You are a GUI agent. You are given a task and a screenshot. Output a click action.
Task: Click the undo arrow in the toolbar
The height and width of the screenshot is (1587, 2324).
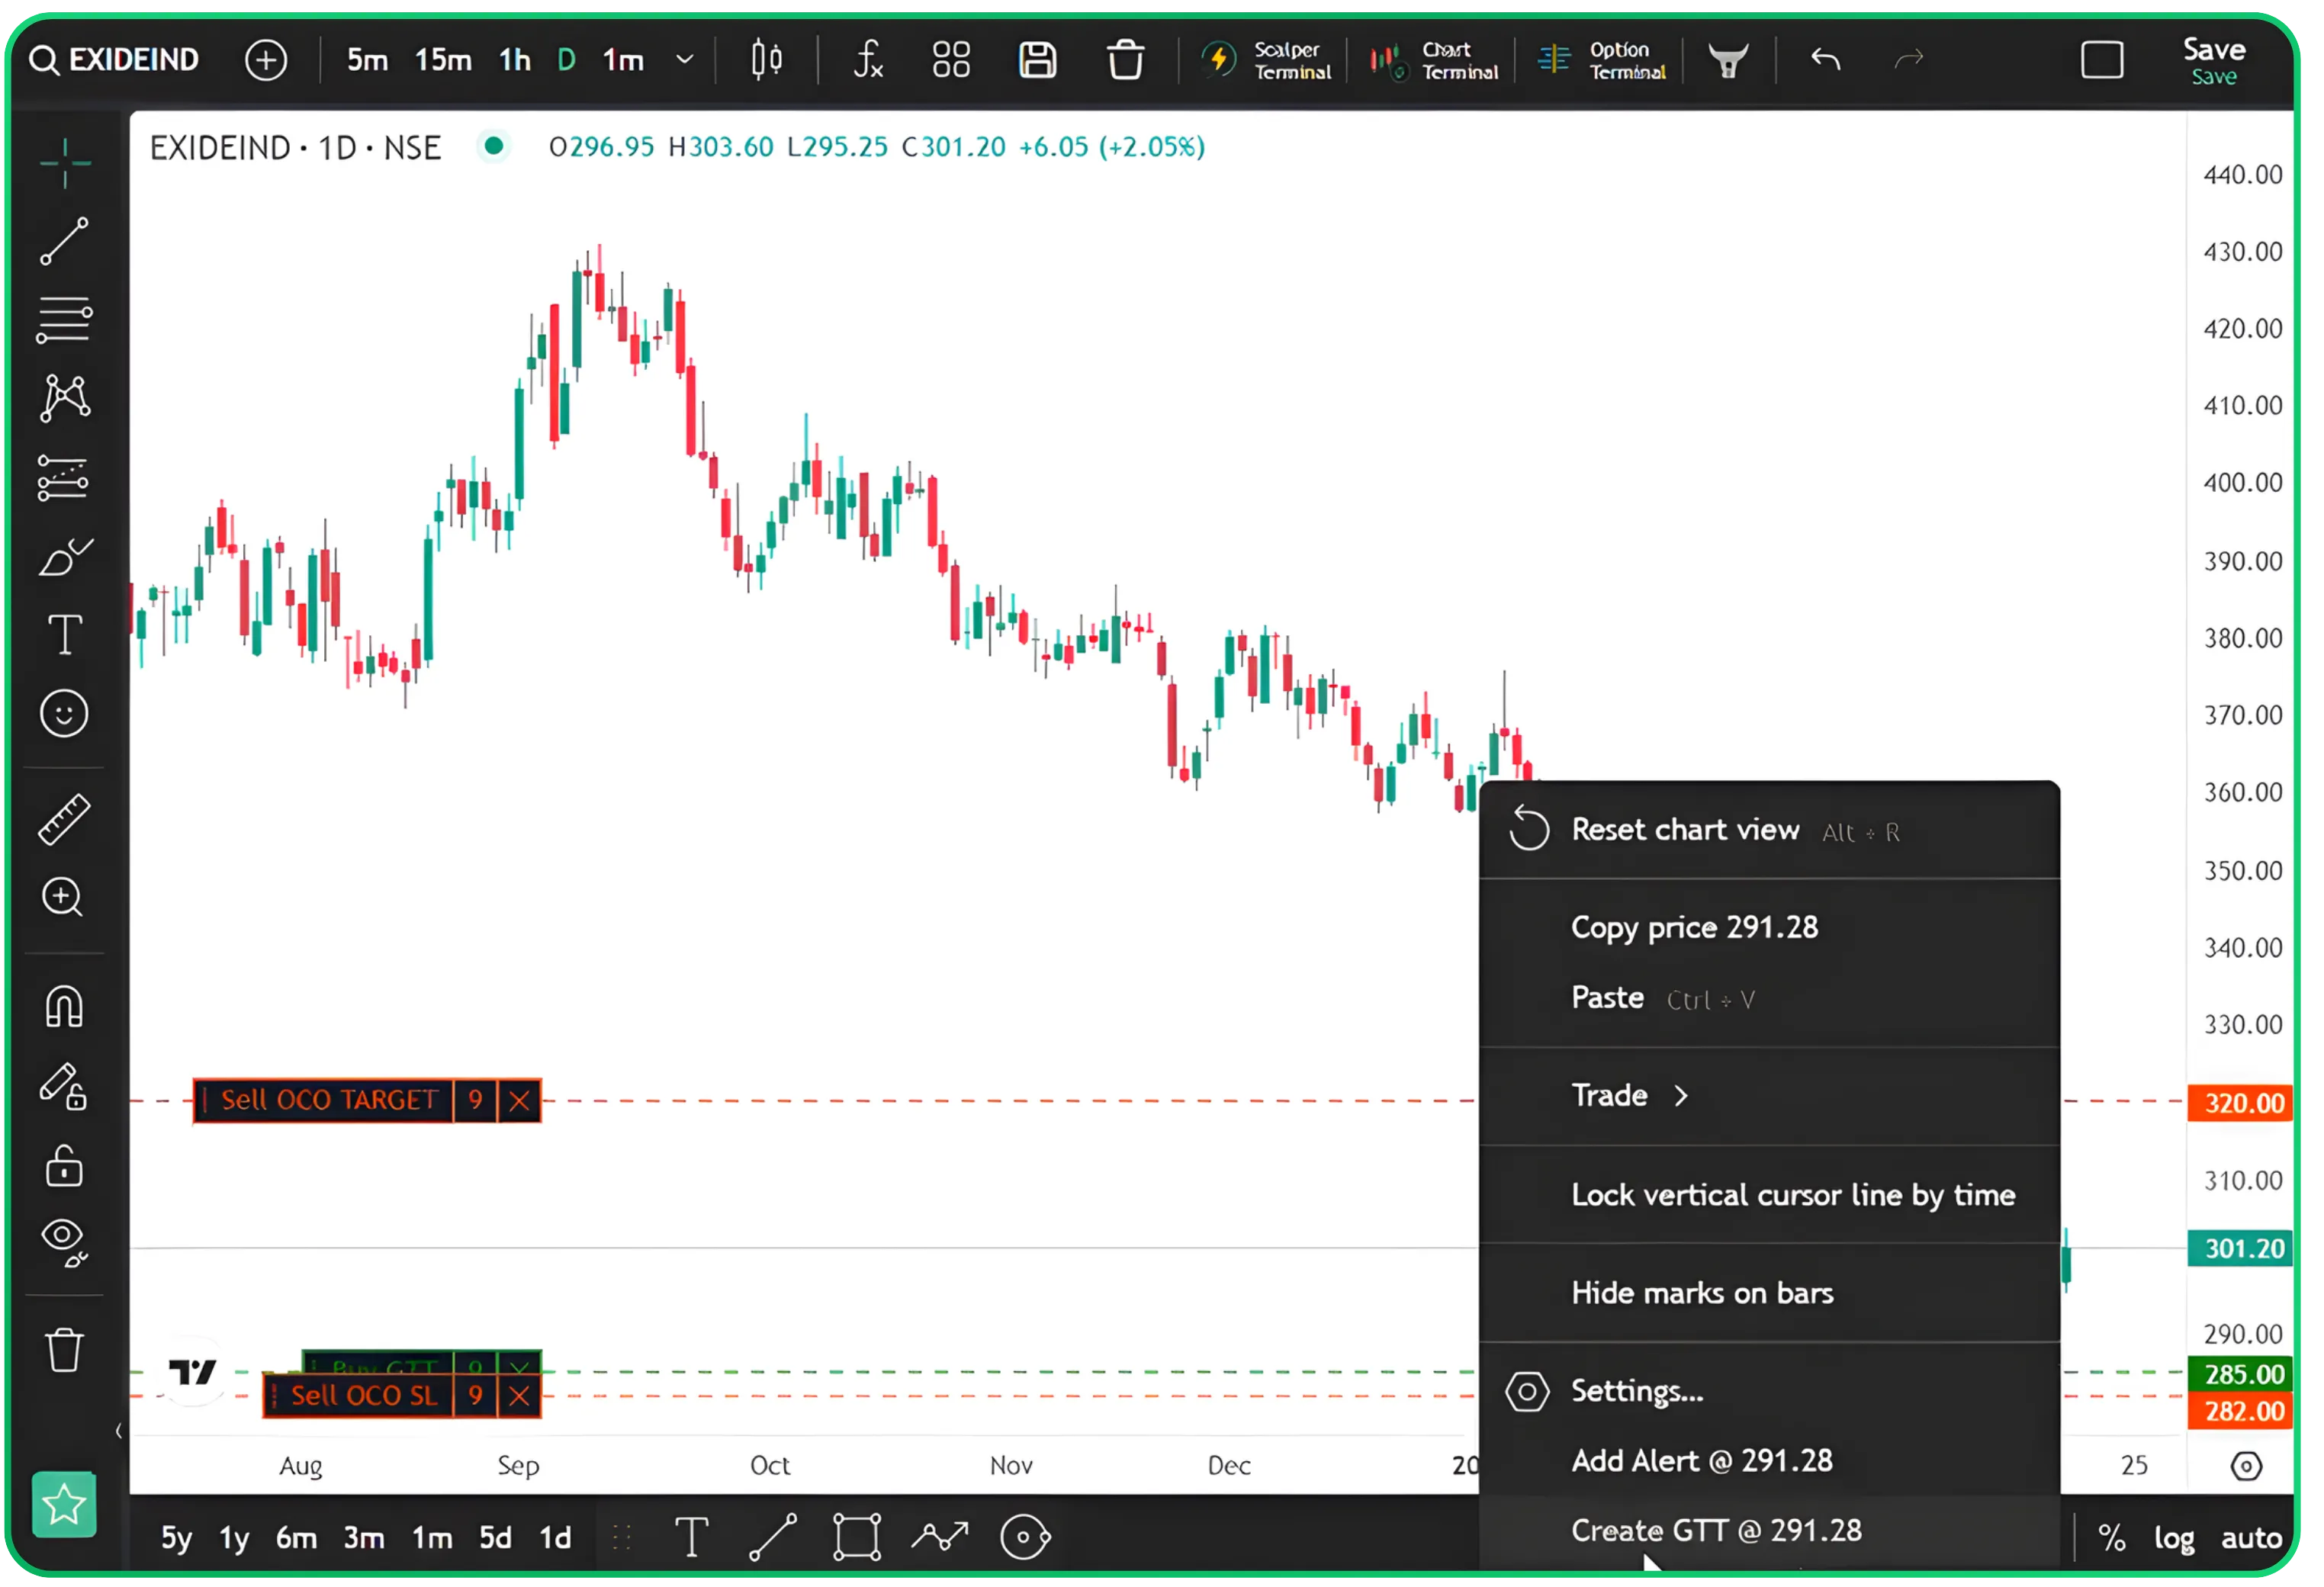(x=1825, y=60)
